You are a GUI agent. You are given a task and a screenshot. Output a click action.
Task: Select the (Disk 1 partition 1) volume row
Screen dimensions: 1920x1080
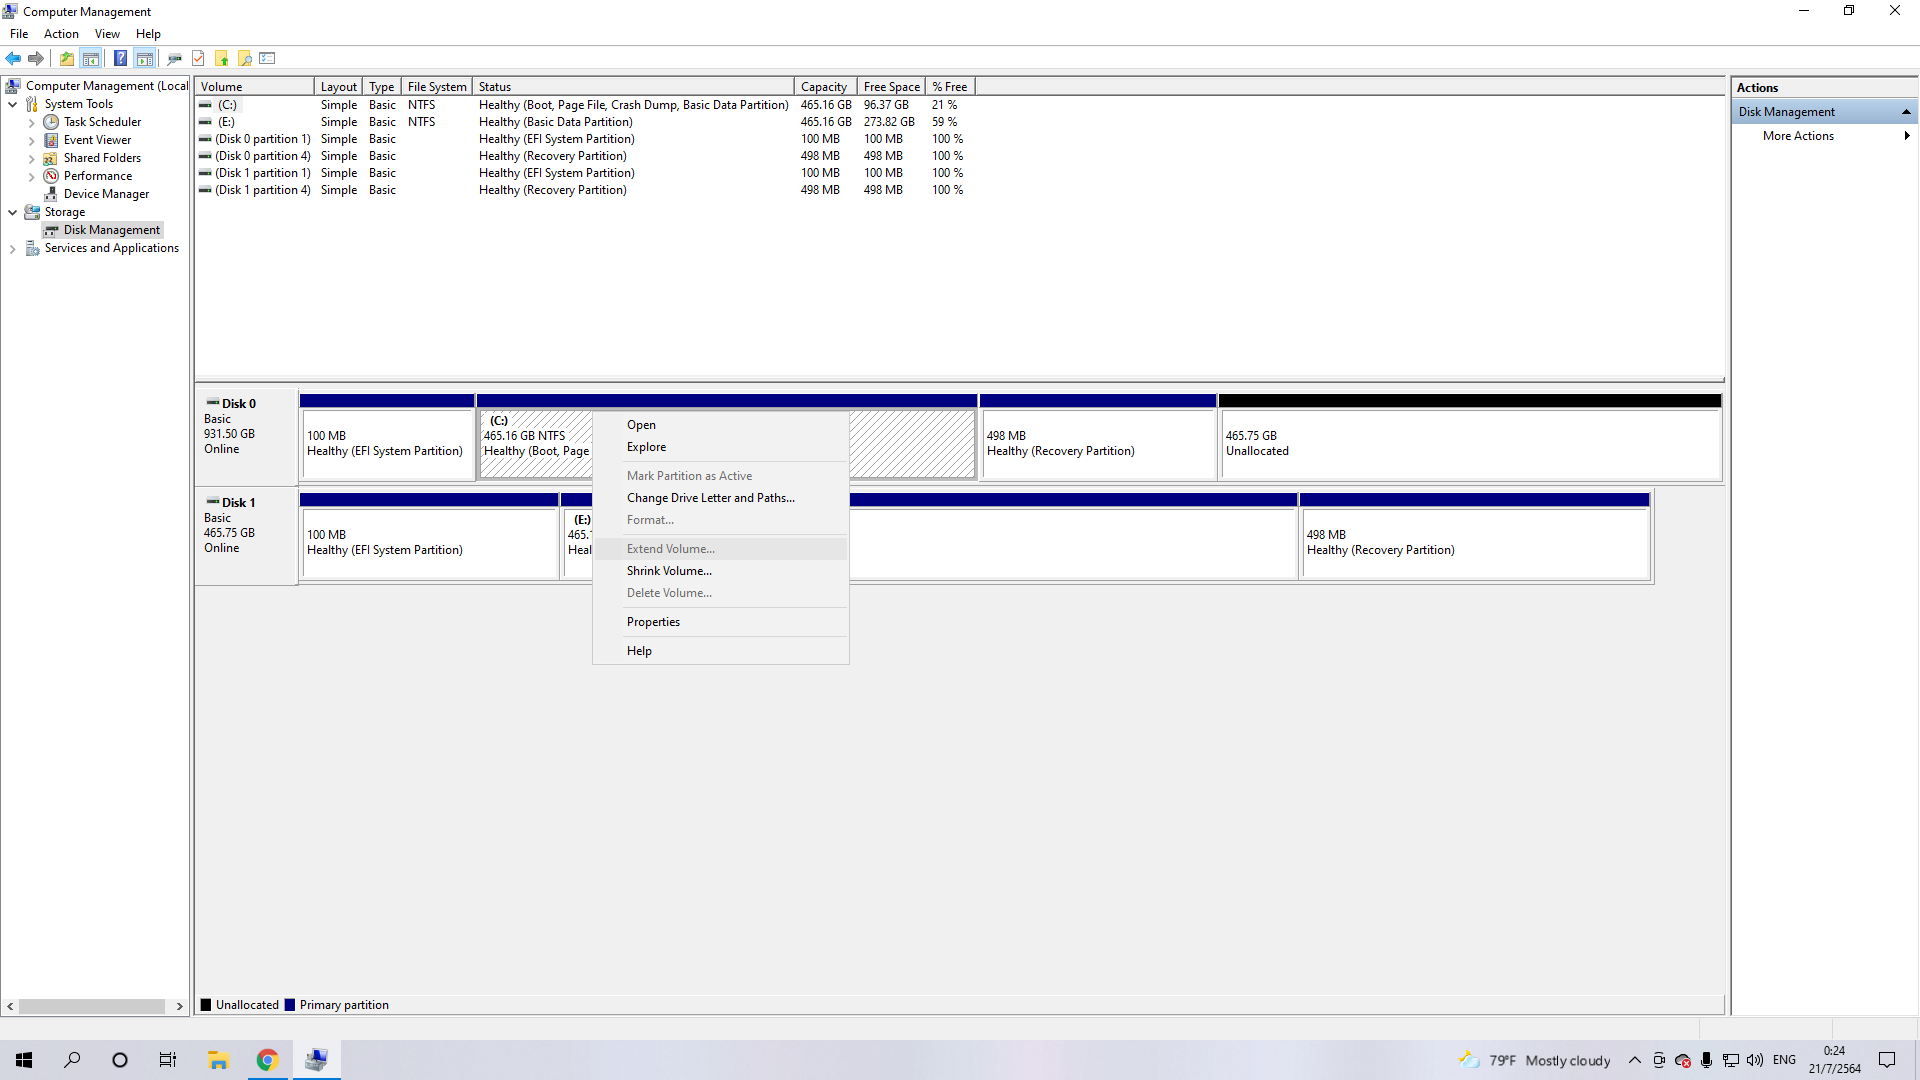point(584,173)
